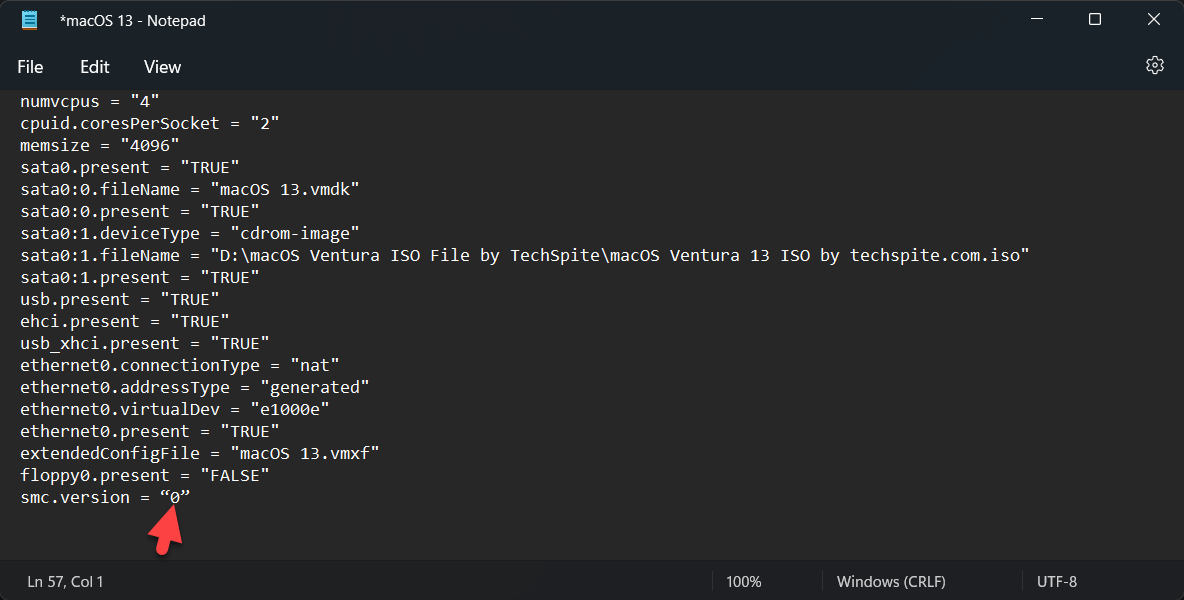Click the Windows (CRLF) line ending indicator
The width and height of the screenshot is (1184, 600).
click(x=891, y=581)
